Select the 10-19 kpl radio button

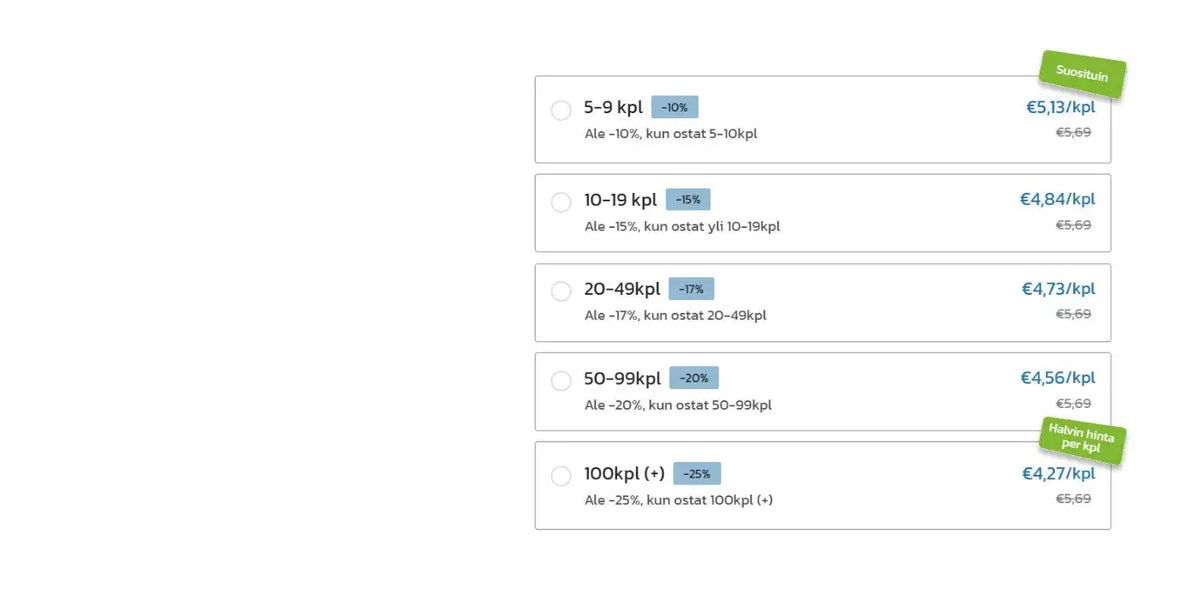coord(561,202)
